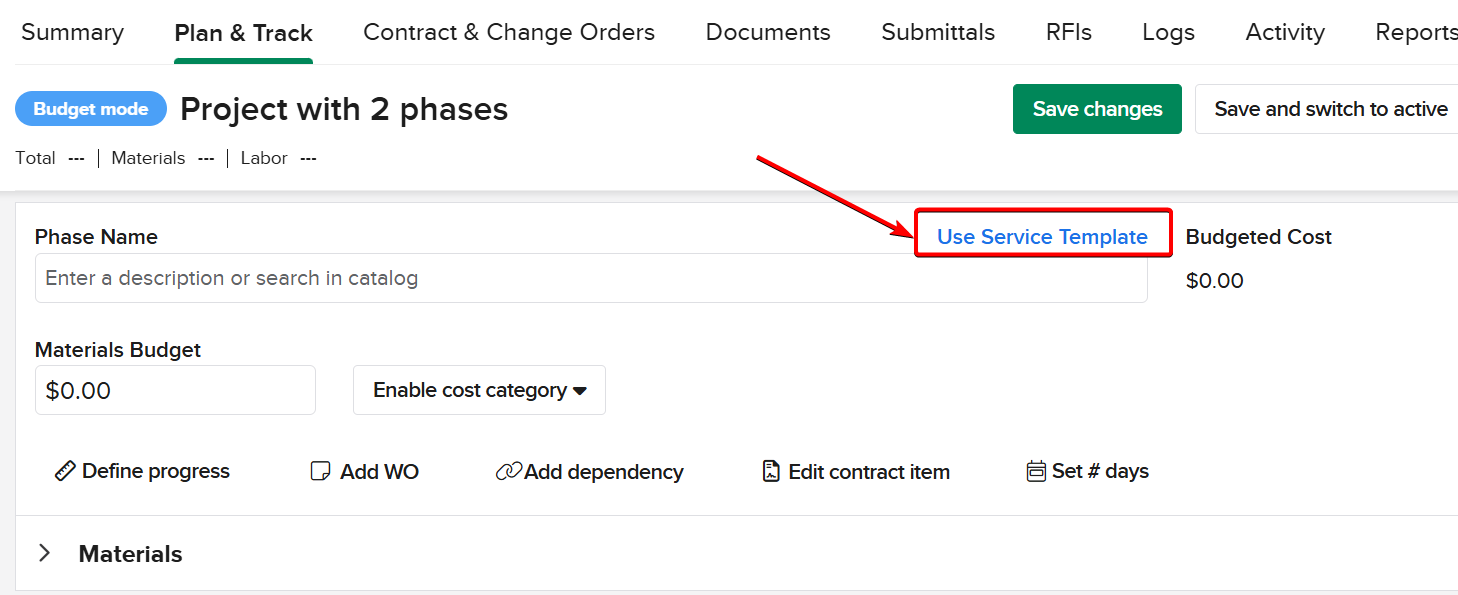Viewport: 1458px width, 595px height.
Task: Click the chain link dependency icon
Action: [x=508, y=472]
